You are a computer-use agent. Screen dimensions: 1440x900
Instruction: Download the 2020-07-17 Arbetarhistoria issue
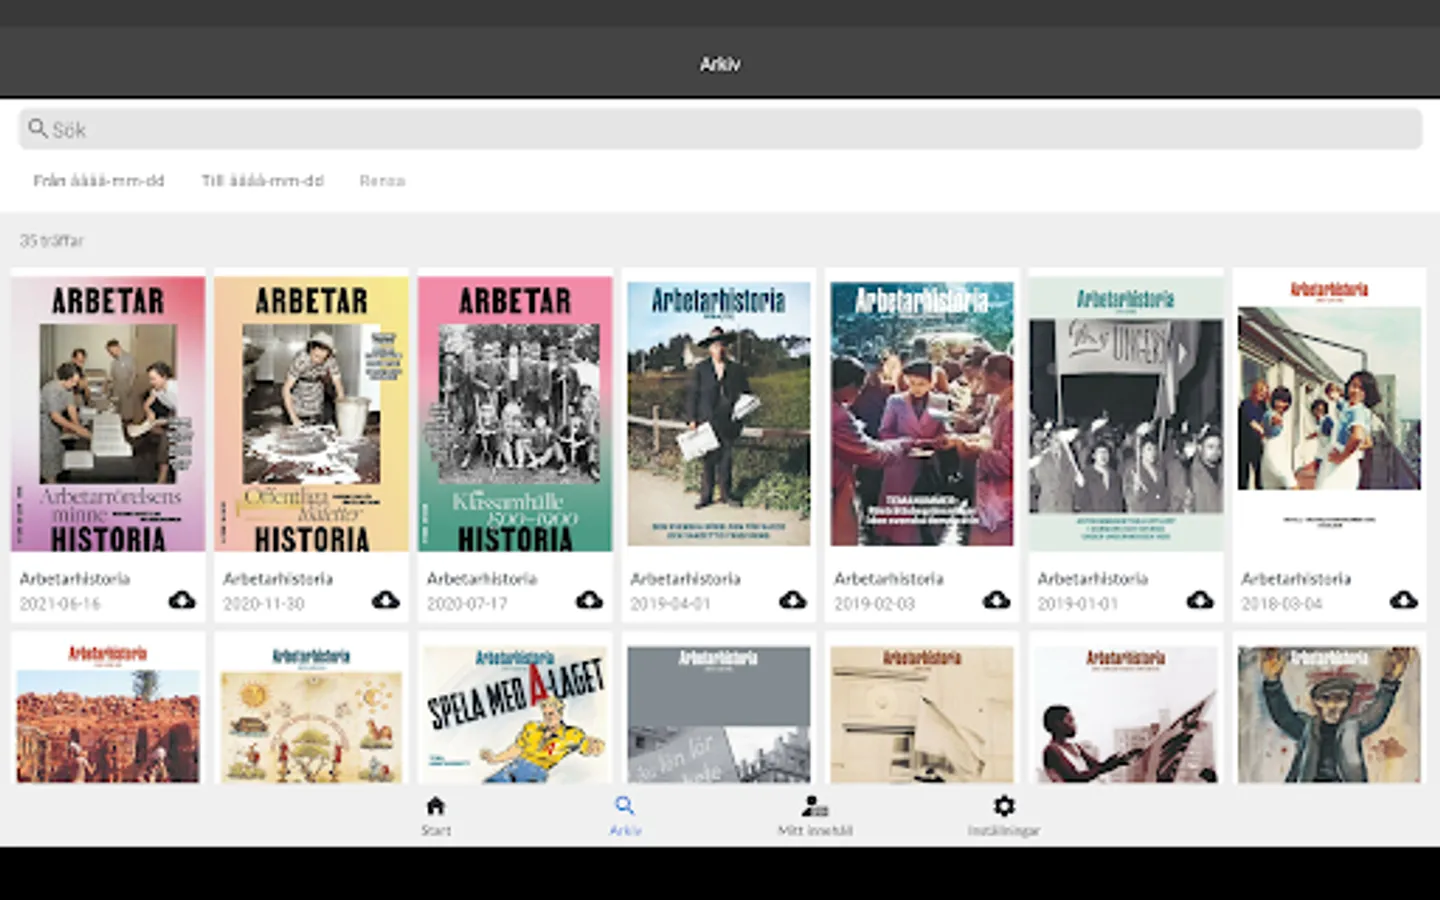(x=589, y=600)
